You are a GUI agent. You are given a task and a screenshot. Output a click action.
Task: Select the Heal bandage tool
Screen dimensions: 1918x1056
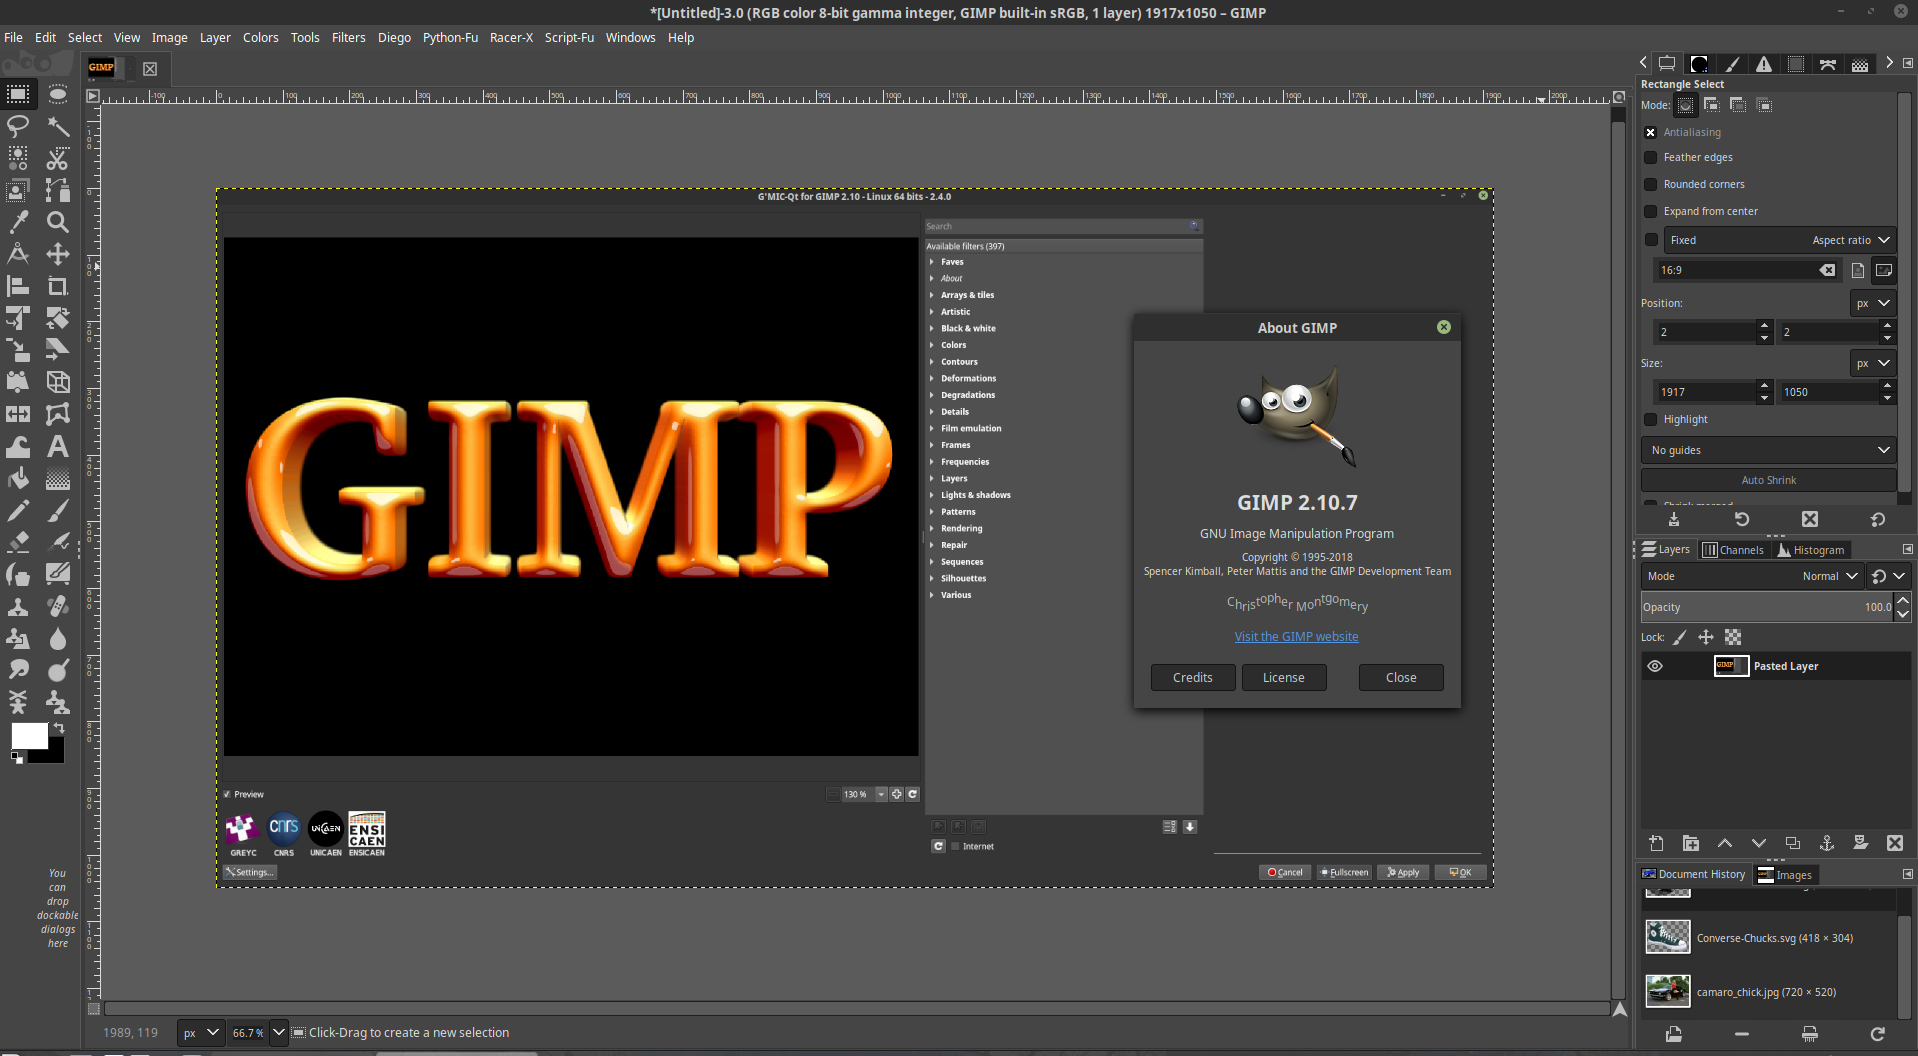pyautogui.click(x=58, y=606)
